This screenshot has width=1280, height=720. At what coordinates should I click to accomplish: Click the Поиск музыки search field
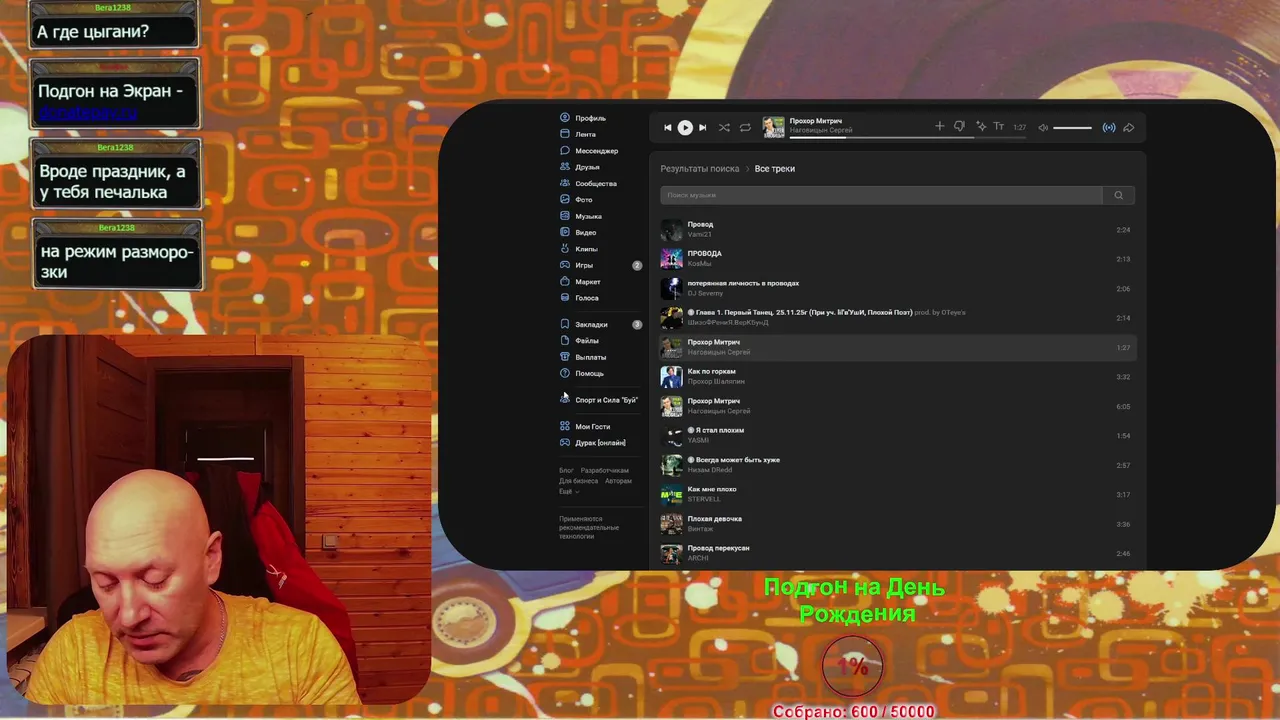click(881, 195)
